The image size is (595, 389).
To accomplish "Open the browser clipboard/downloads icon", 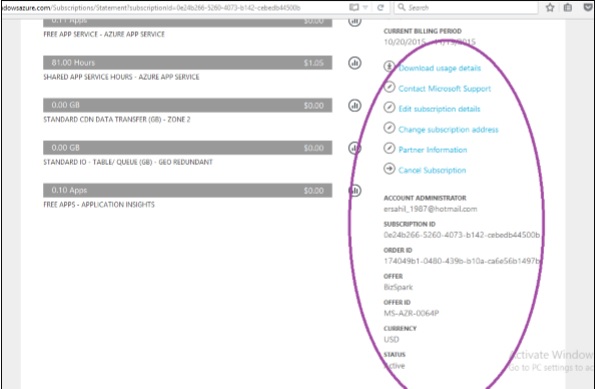I will (x=568, y=8).
